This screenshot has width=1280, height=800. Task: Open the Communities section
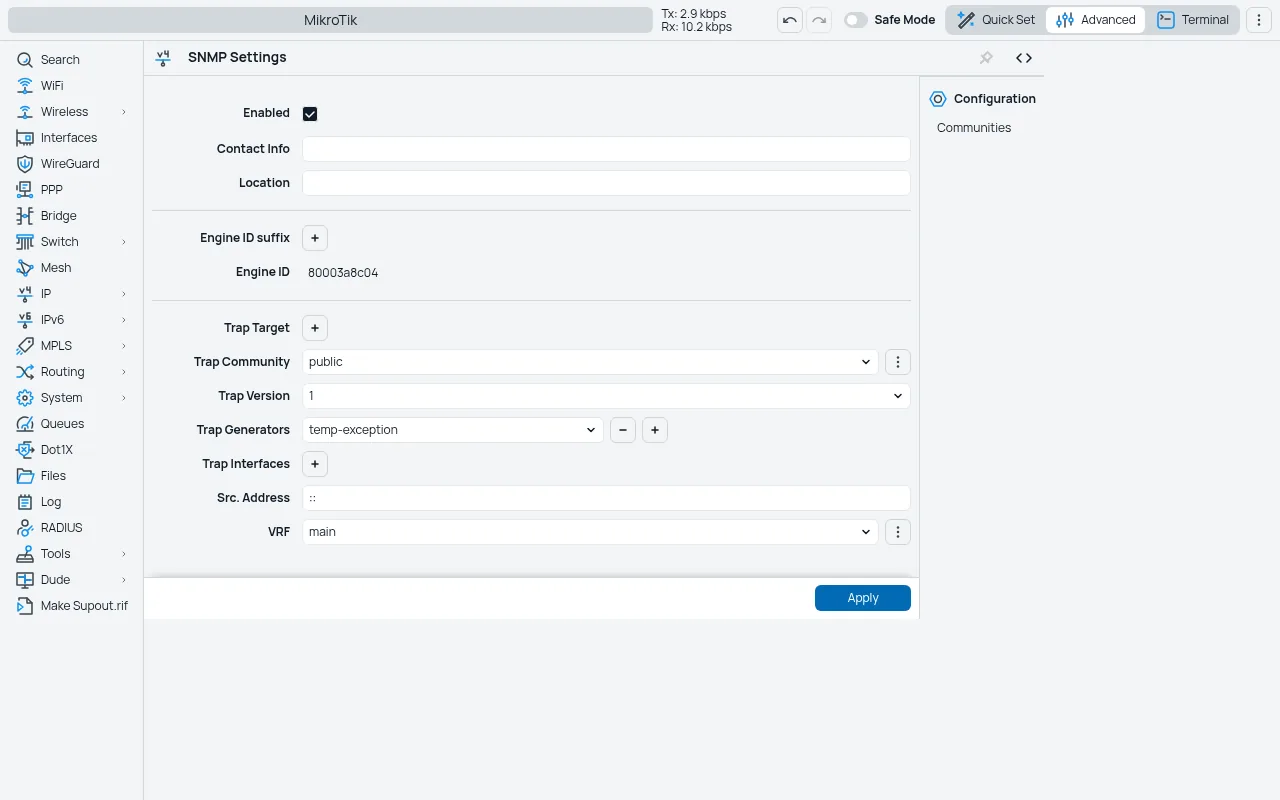click(974, 128)
